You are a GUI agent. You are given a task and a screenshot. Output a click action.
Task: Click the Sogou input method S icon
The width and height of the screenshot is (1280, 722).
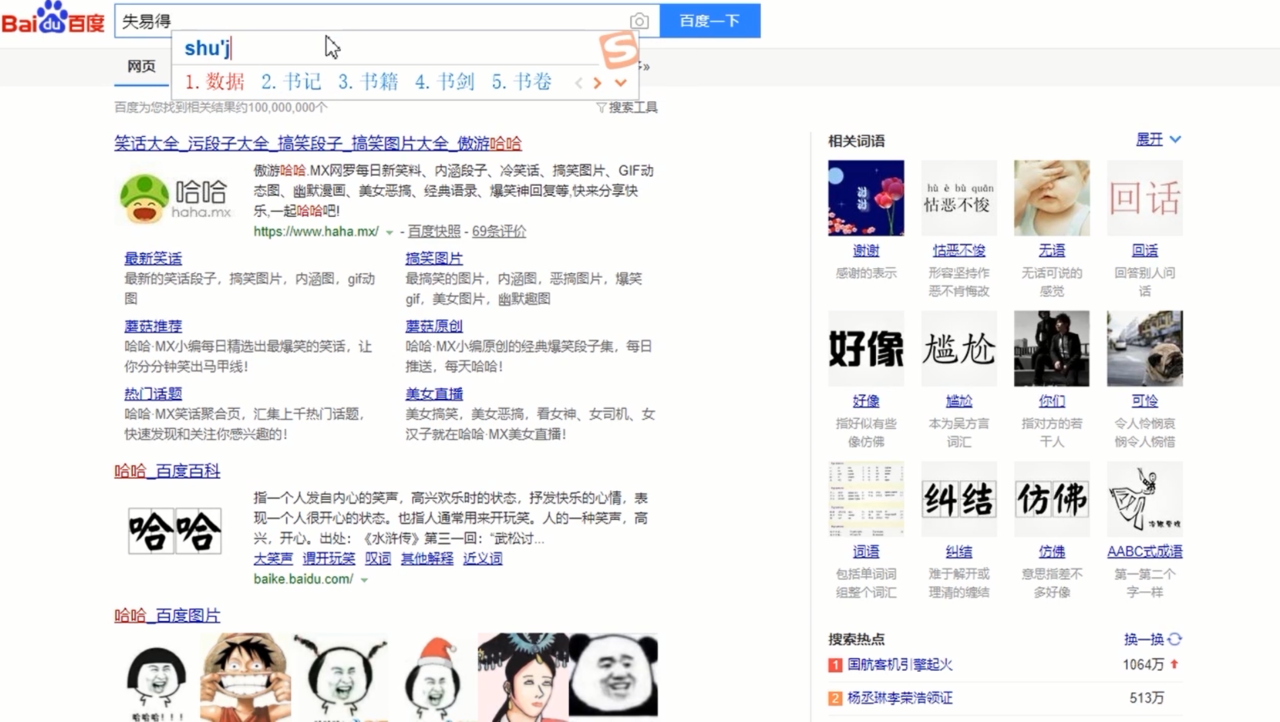click(617, 49)
